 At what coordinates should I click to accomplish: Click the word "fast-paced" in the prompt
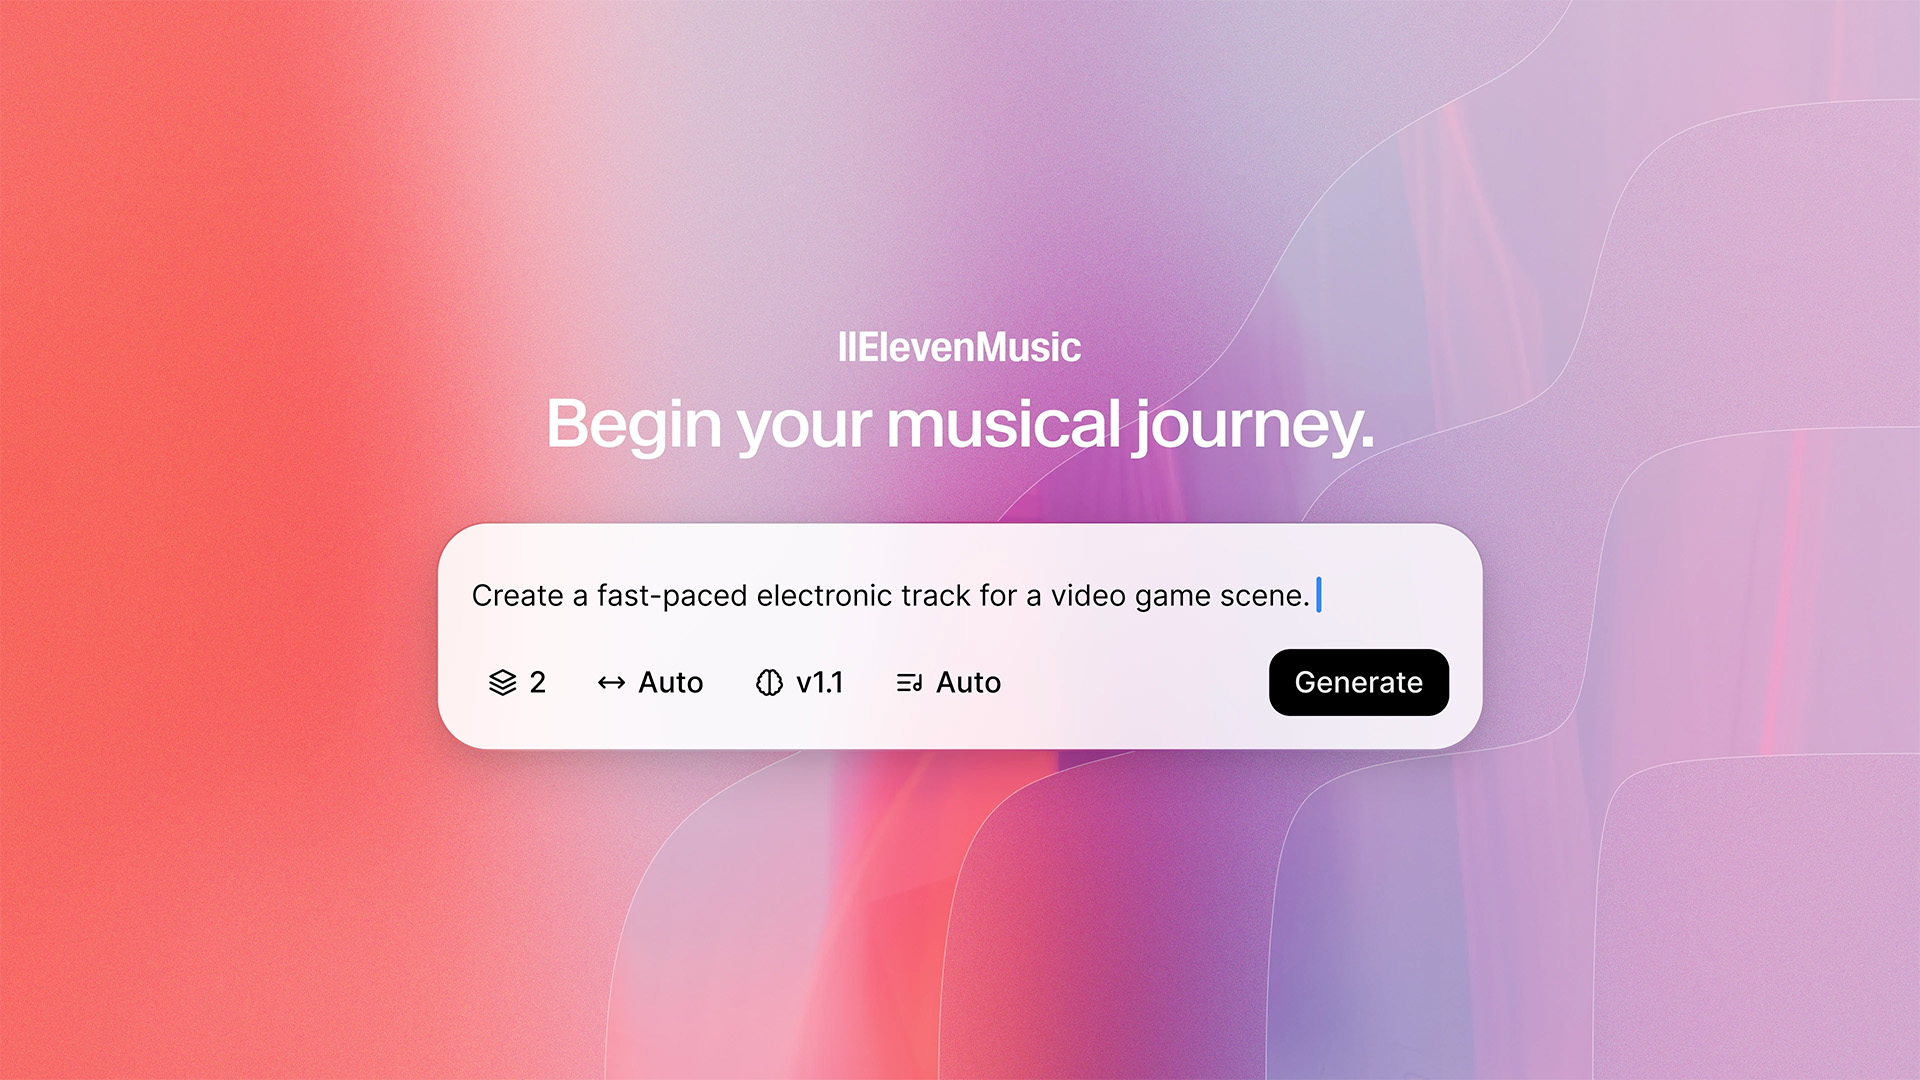672,596
